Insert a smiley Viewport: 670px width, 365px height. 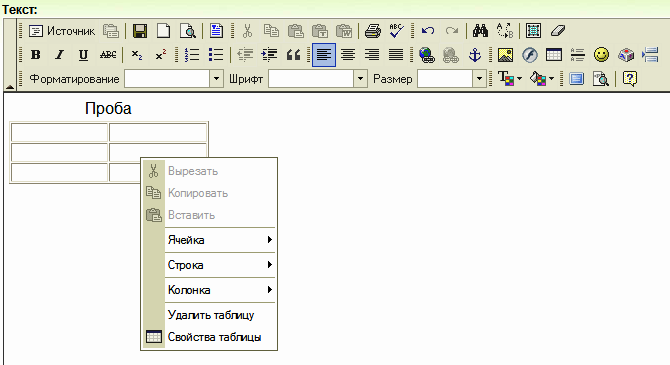[x=602, y=55]
